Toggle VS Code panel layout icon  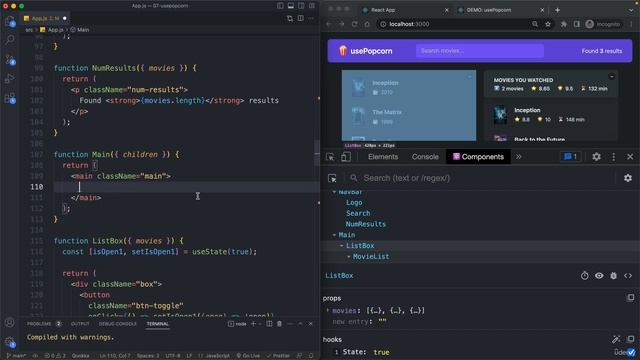(x=291, y=6)
